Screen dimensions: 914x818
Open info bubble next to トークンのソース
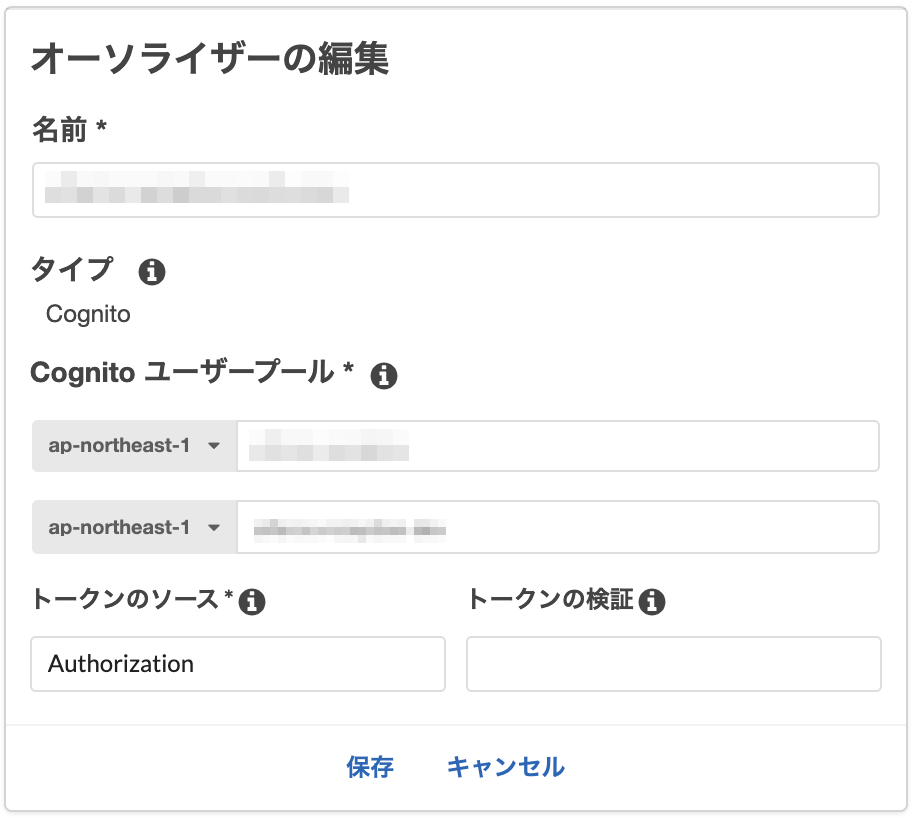[x=255, y=602]
